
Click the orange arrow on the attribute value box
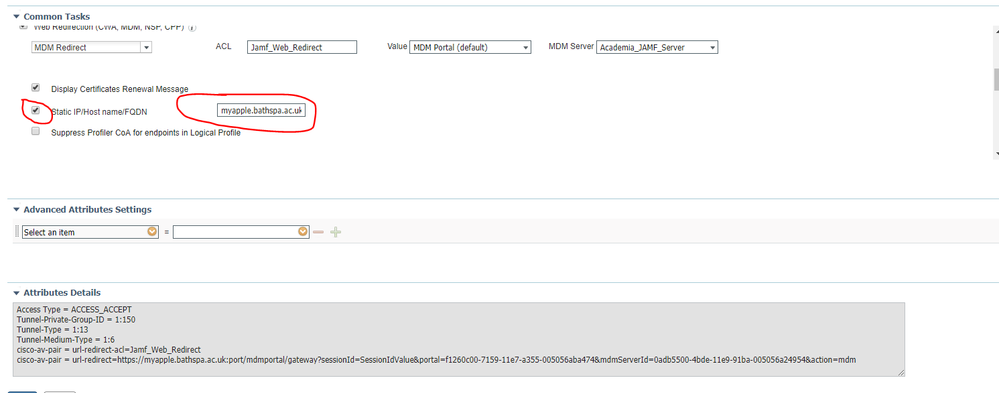(304, 232)
